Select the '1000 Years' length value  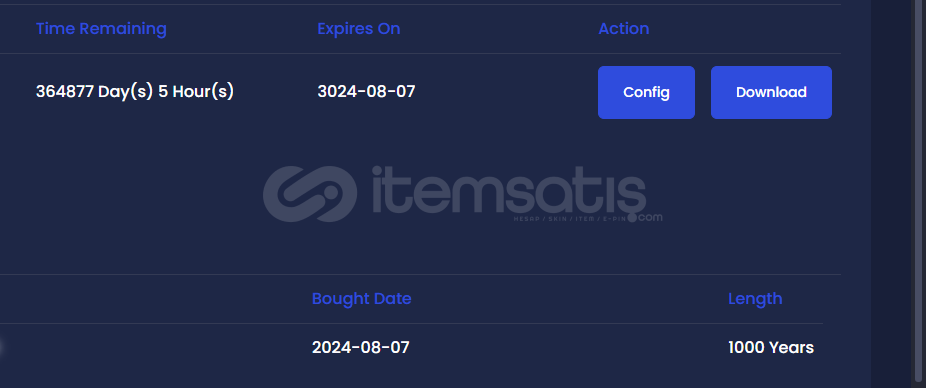click(771, 347)
